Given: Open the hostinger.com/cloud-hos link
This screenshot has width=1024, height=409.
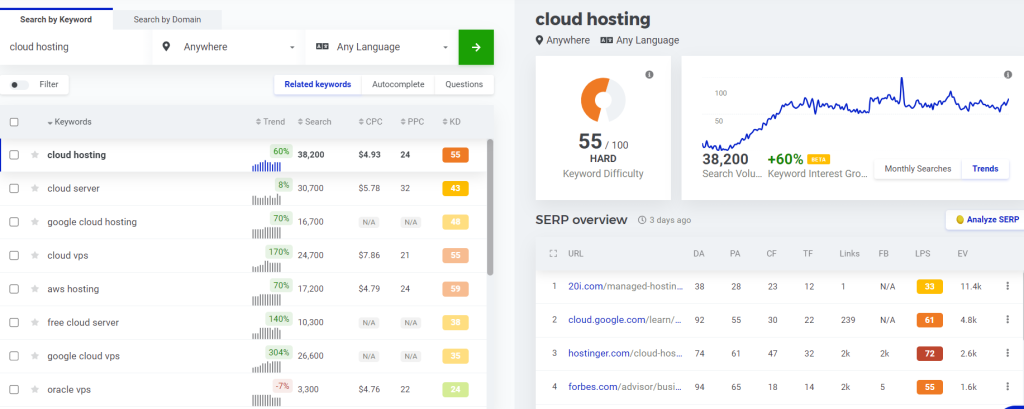Looking at the screenshot, I should [x=626, y=353].
